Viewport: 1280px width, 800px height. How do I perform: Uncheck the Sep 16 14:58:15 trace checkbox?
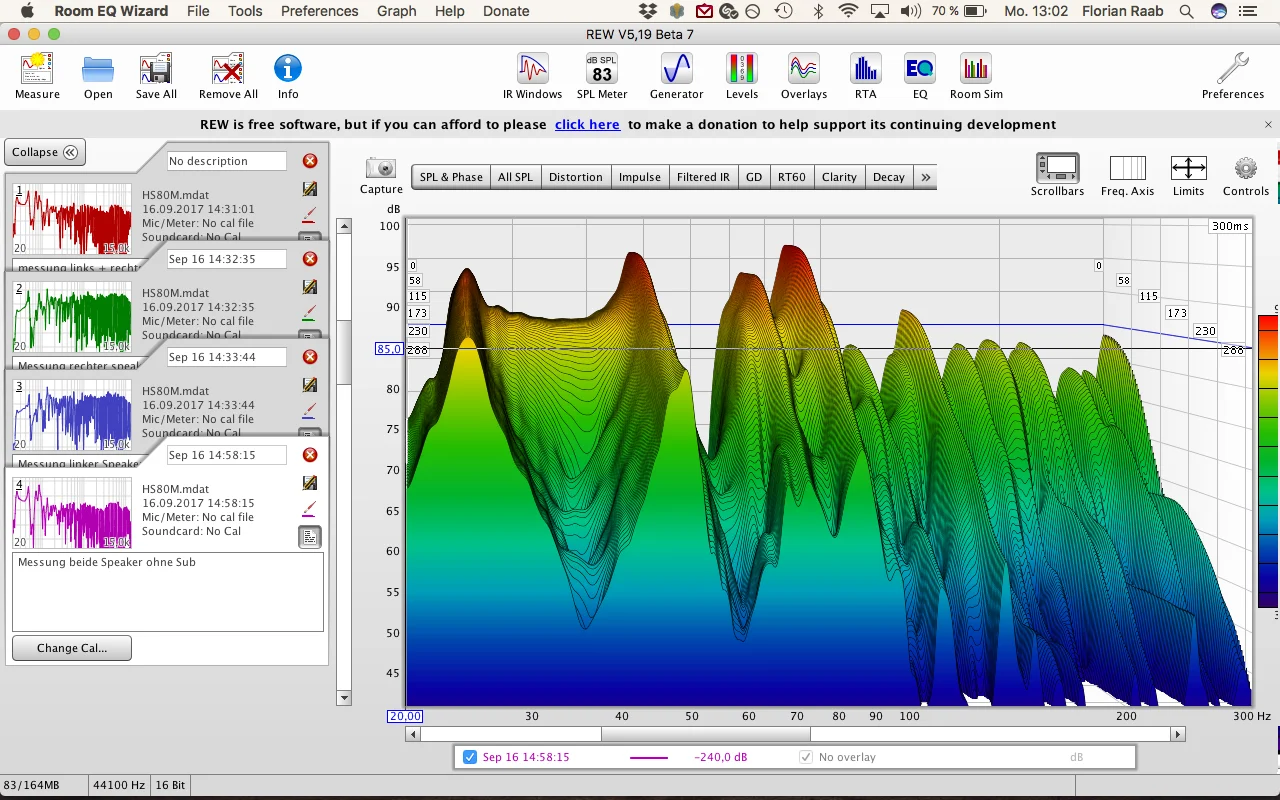[471, 757]
